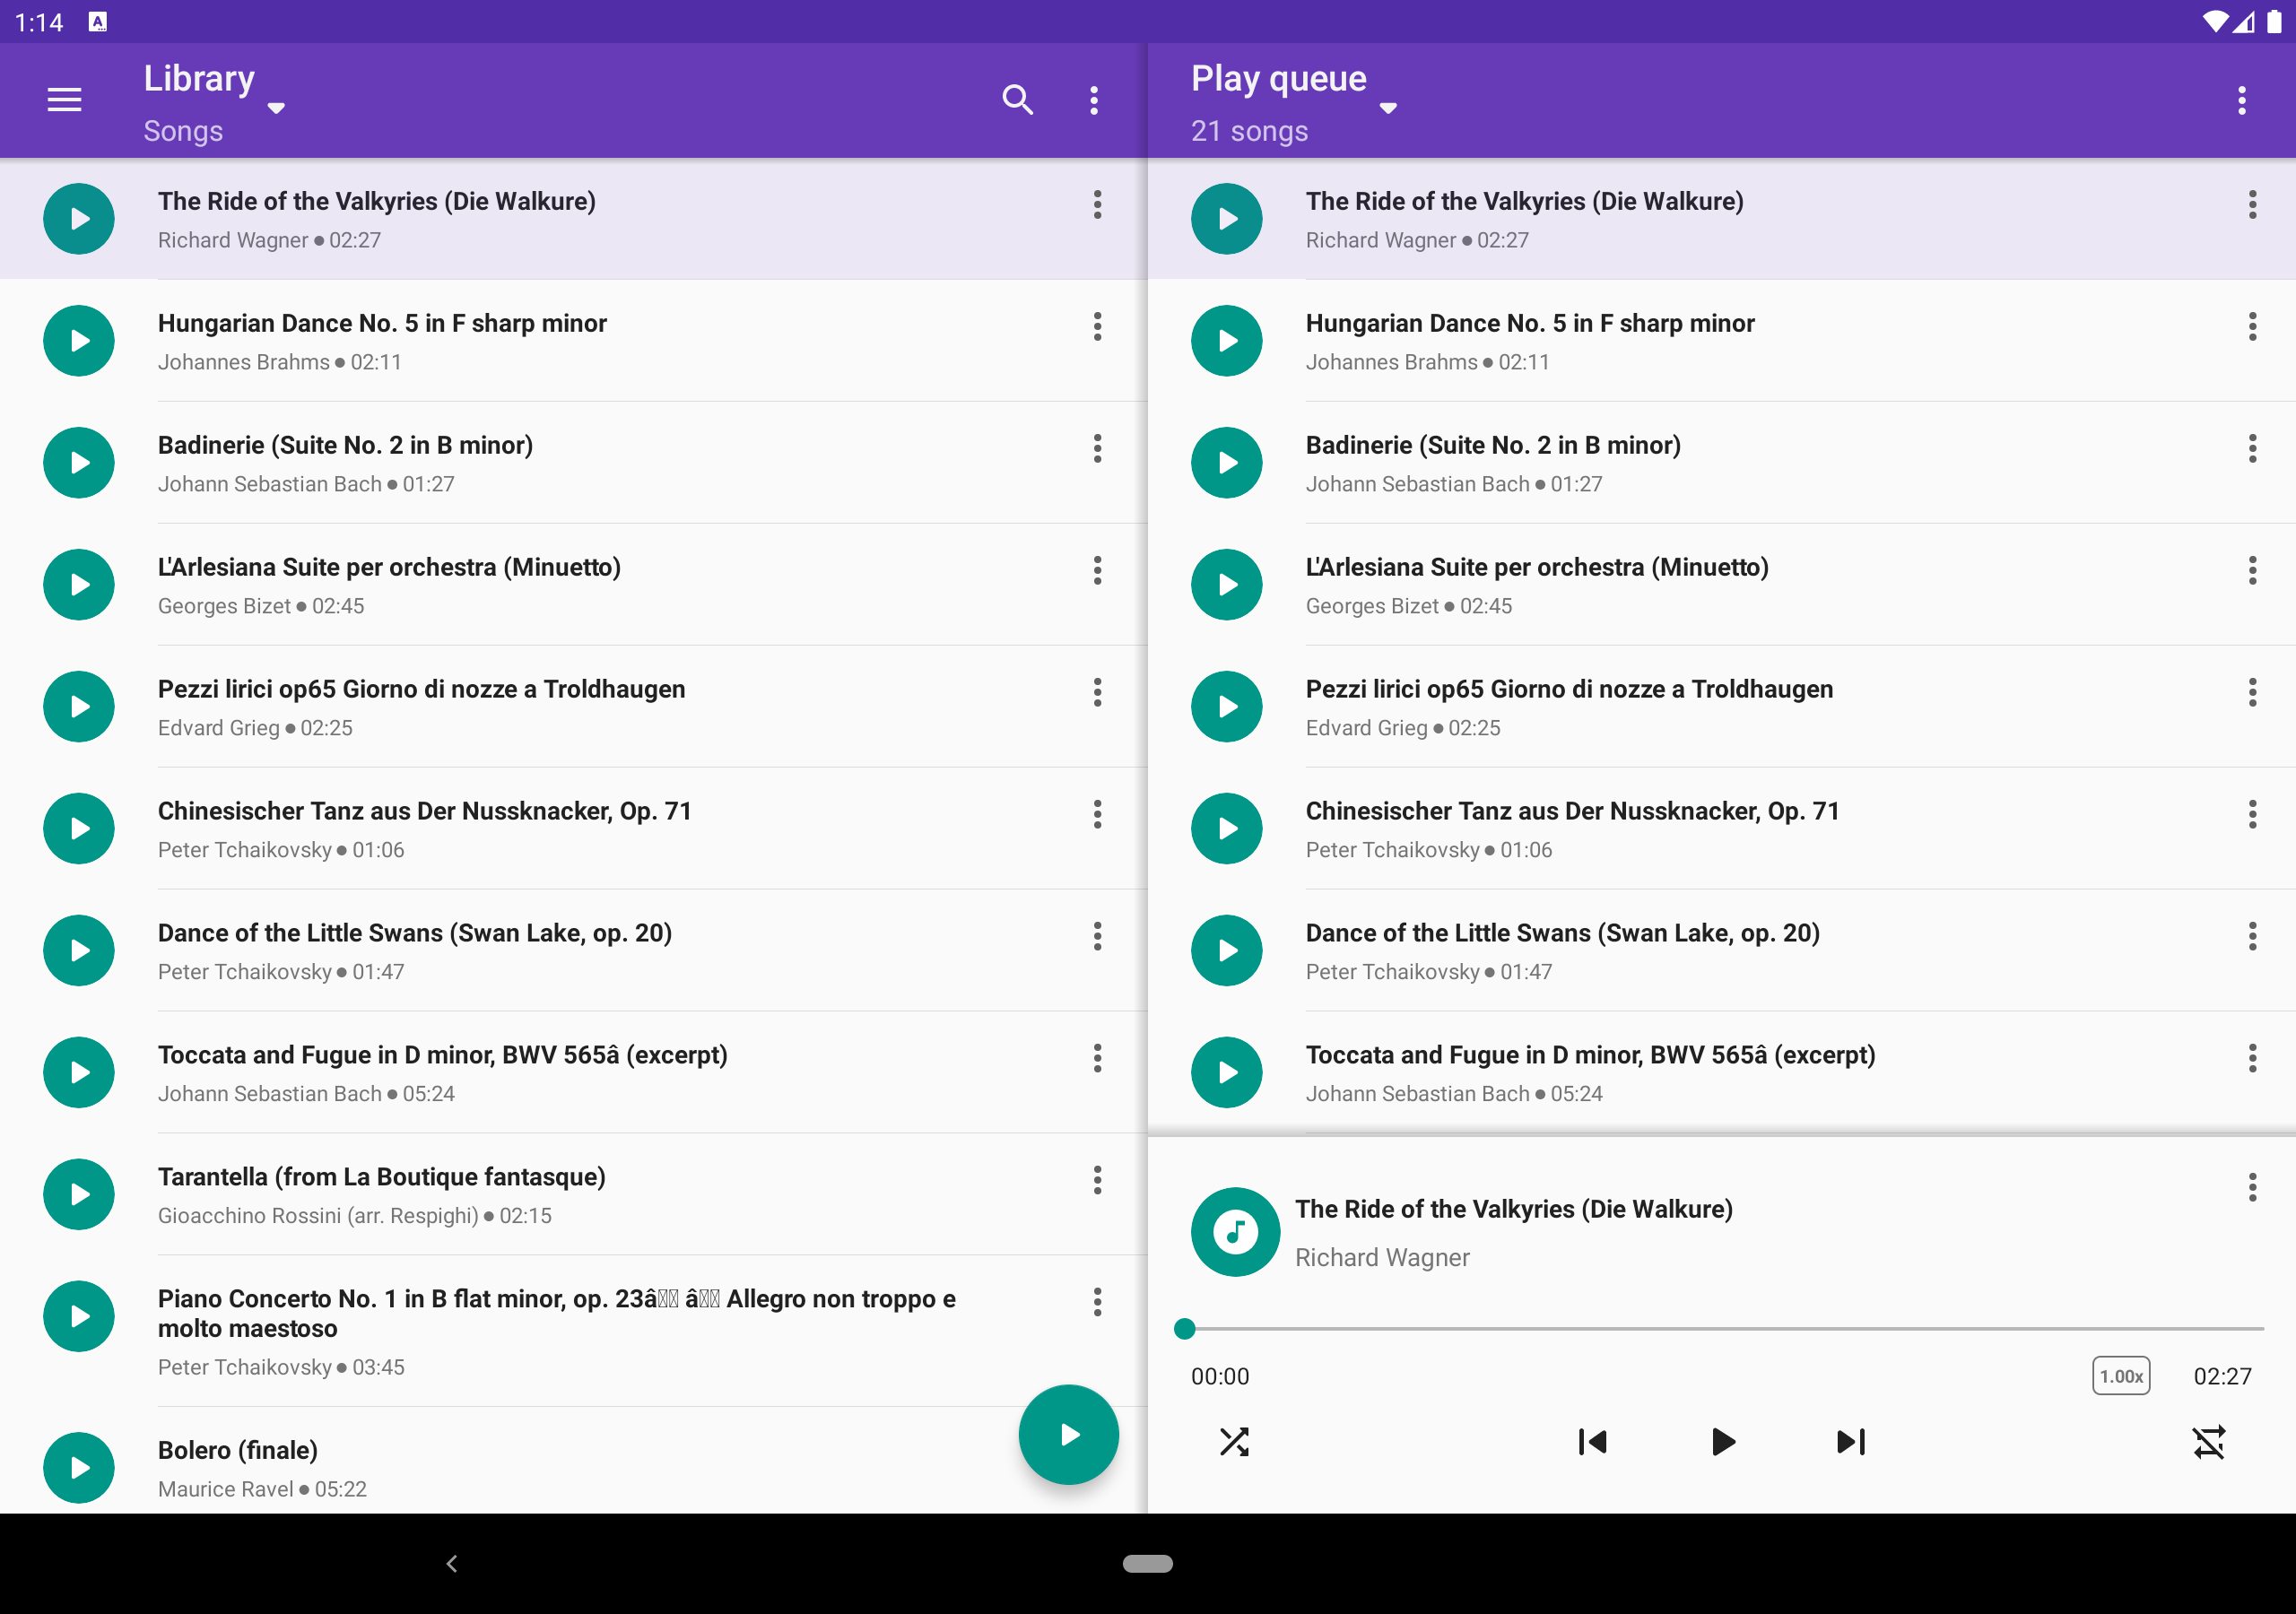Open the hamburger navigation menu
Image resolution: width=2296 pixels, height=1614 pixels.
pyautogui.click(x=65, y=100)
